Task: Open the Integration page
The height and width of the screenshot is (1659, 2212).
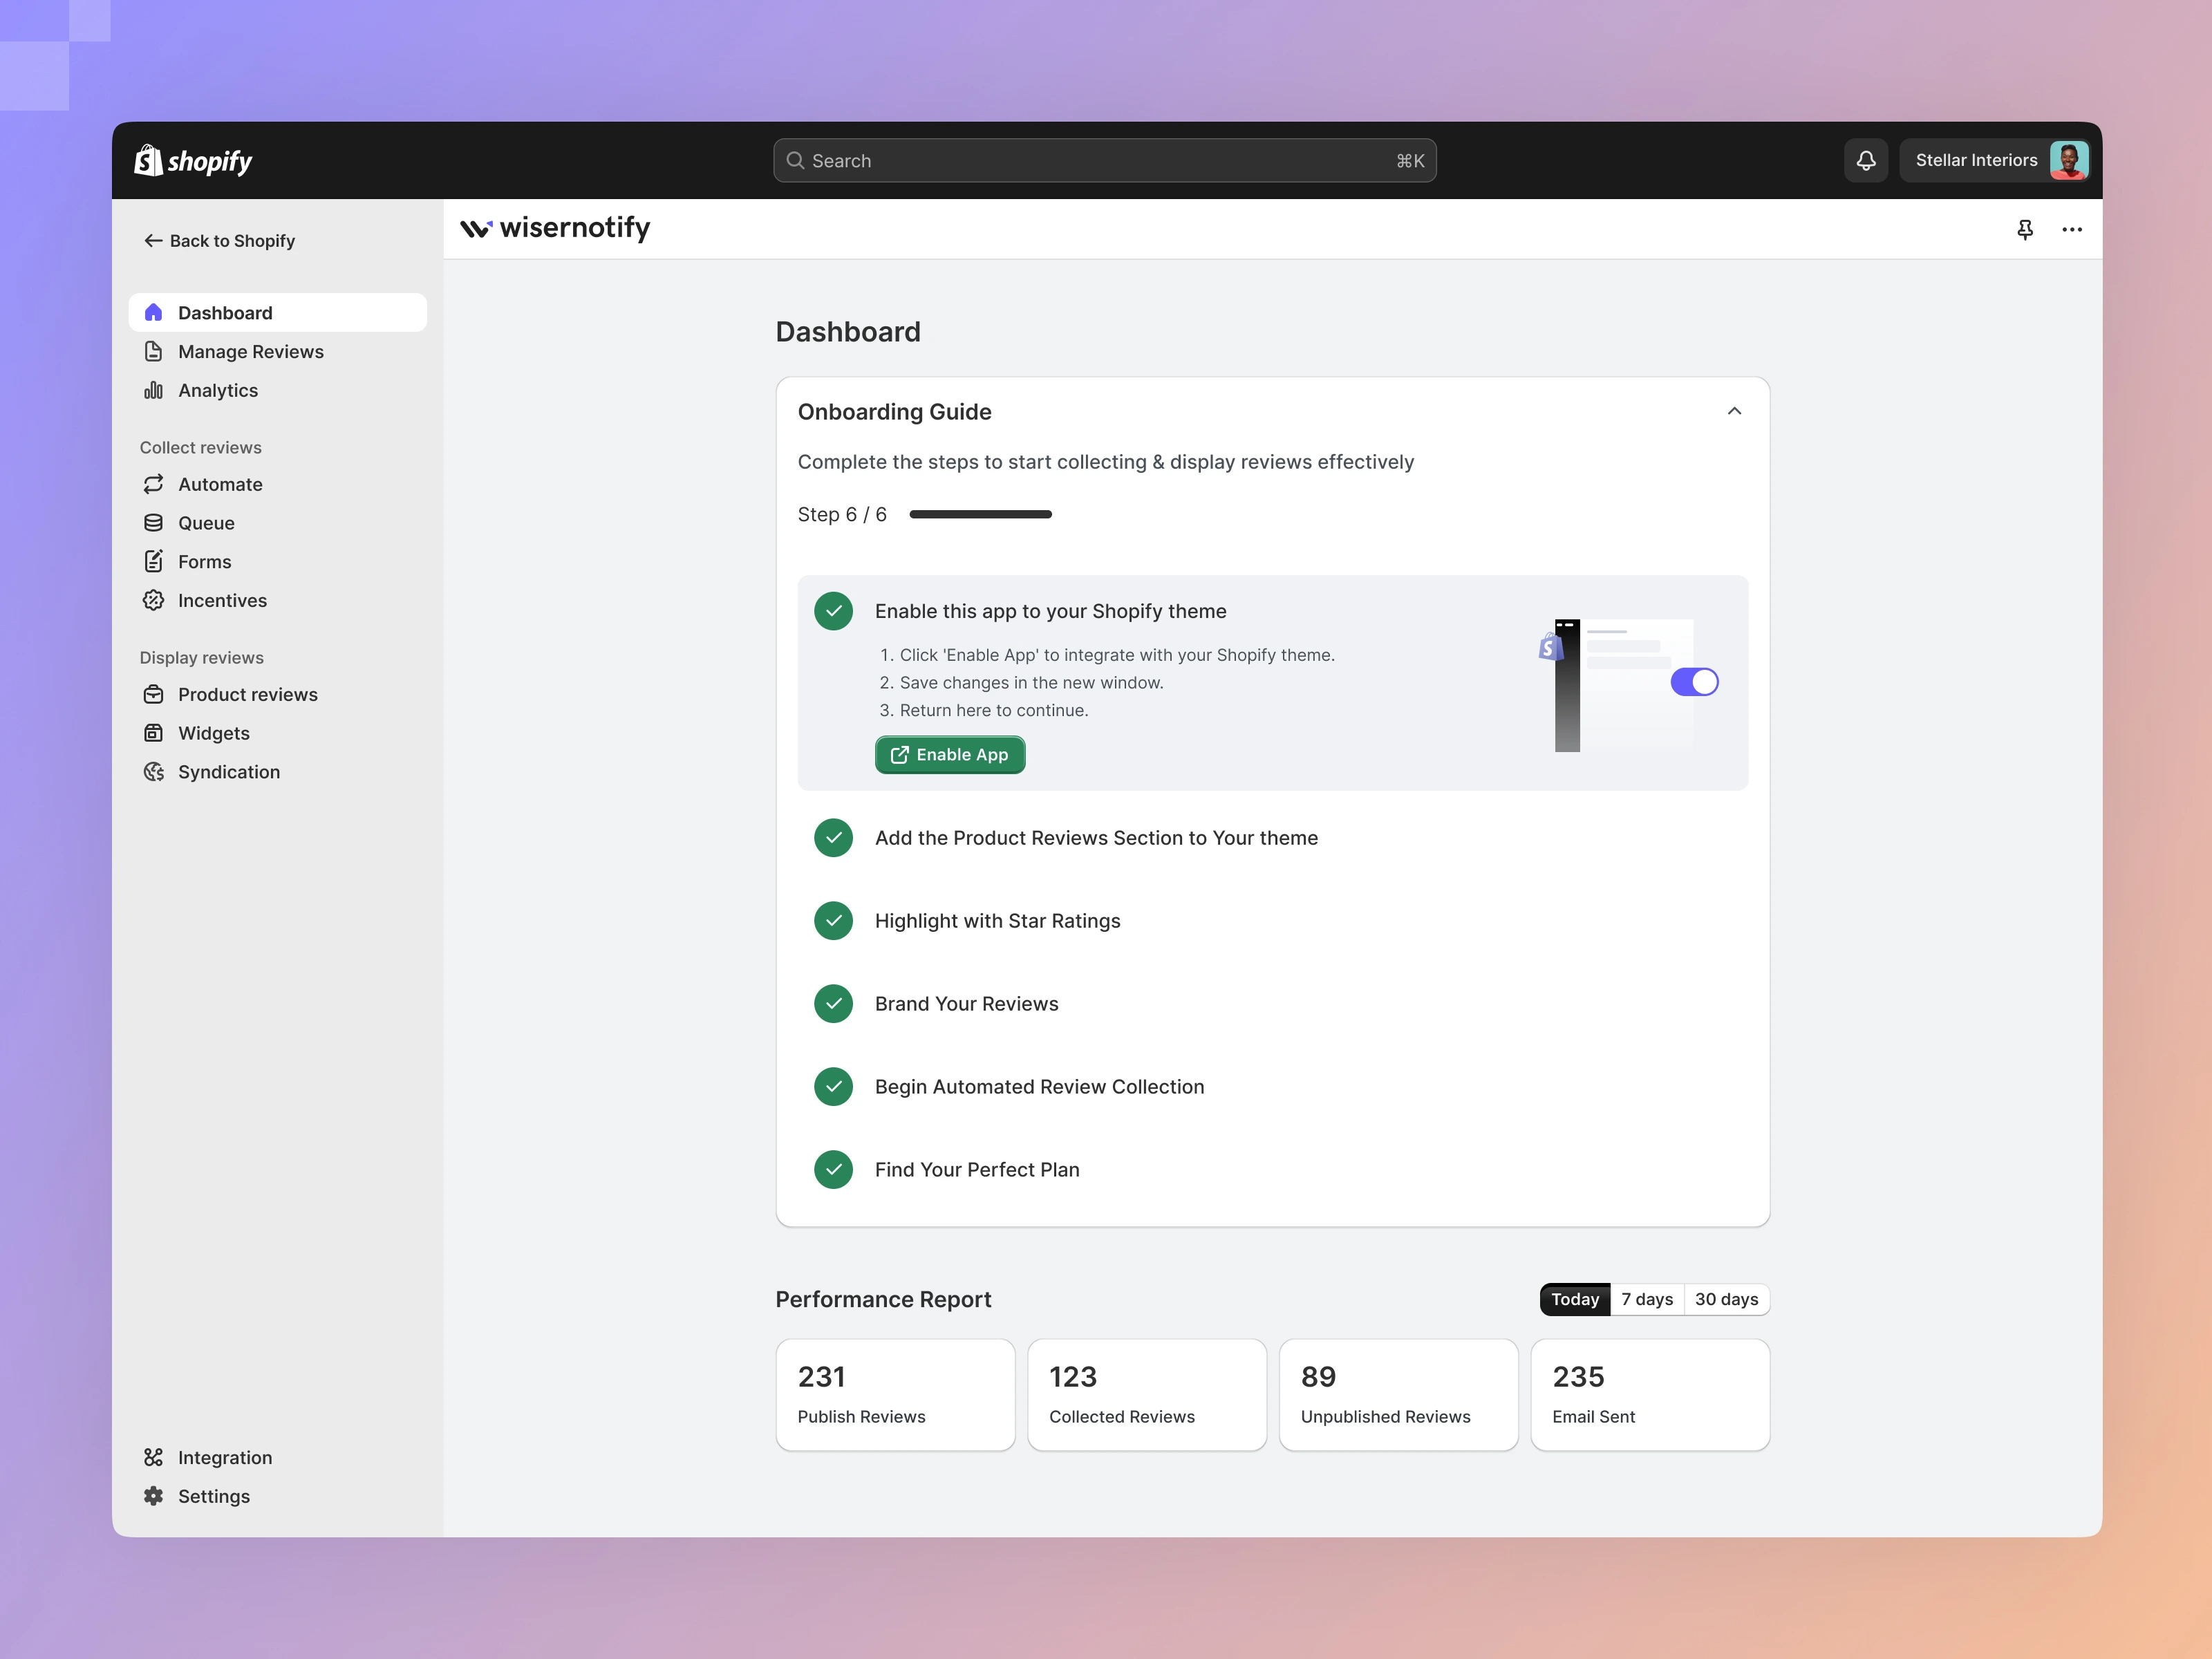Action: pos(278,1457)
